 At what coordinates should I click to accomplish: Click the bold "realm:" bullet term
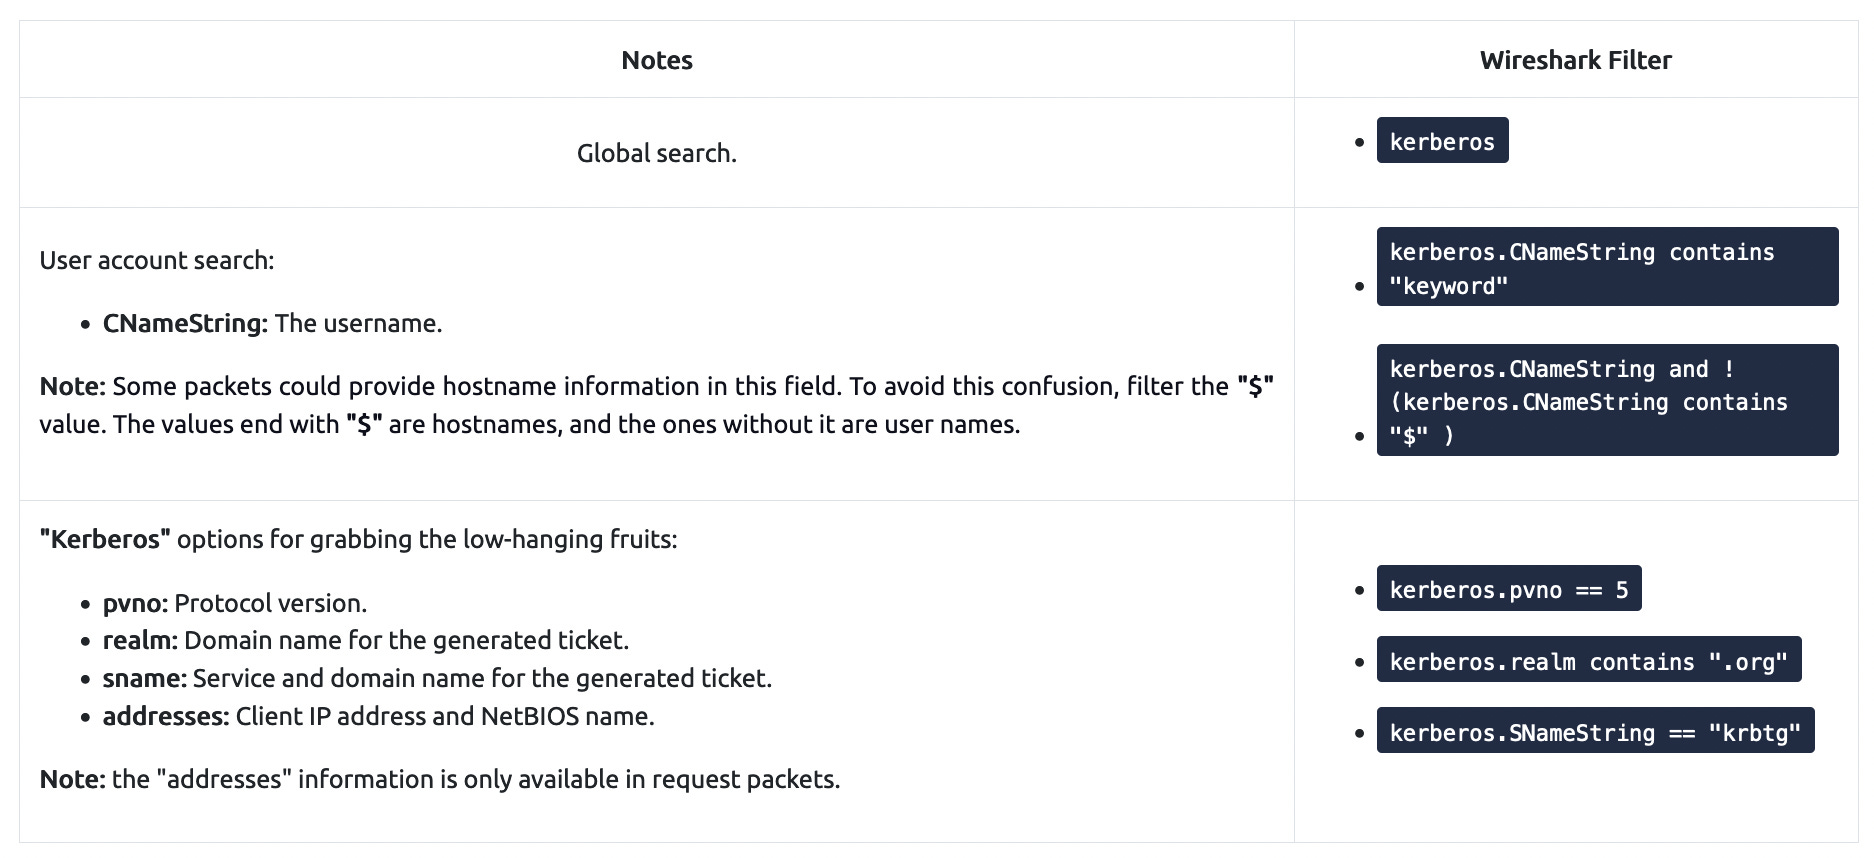pyautogui.click(x=140, y=640)
